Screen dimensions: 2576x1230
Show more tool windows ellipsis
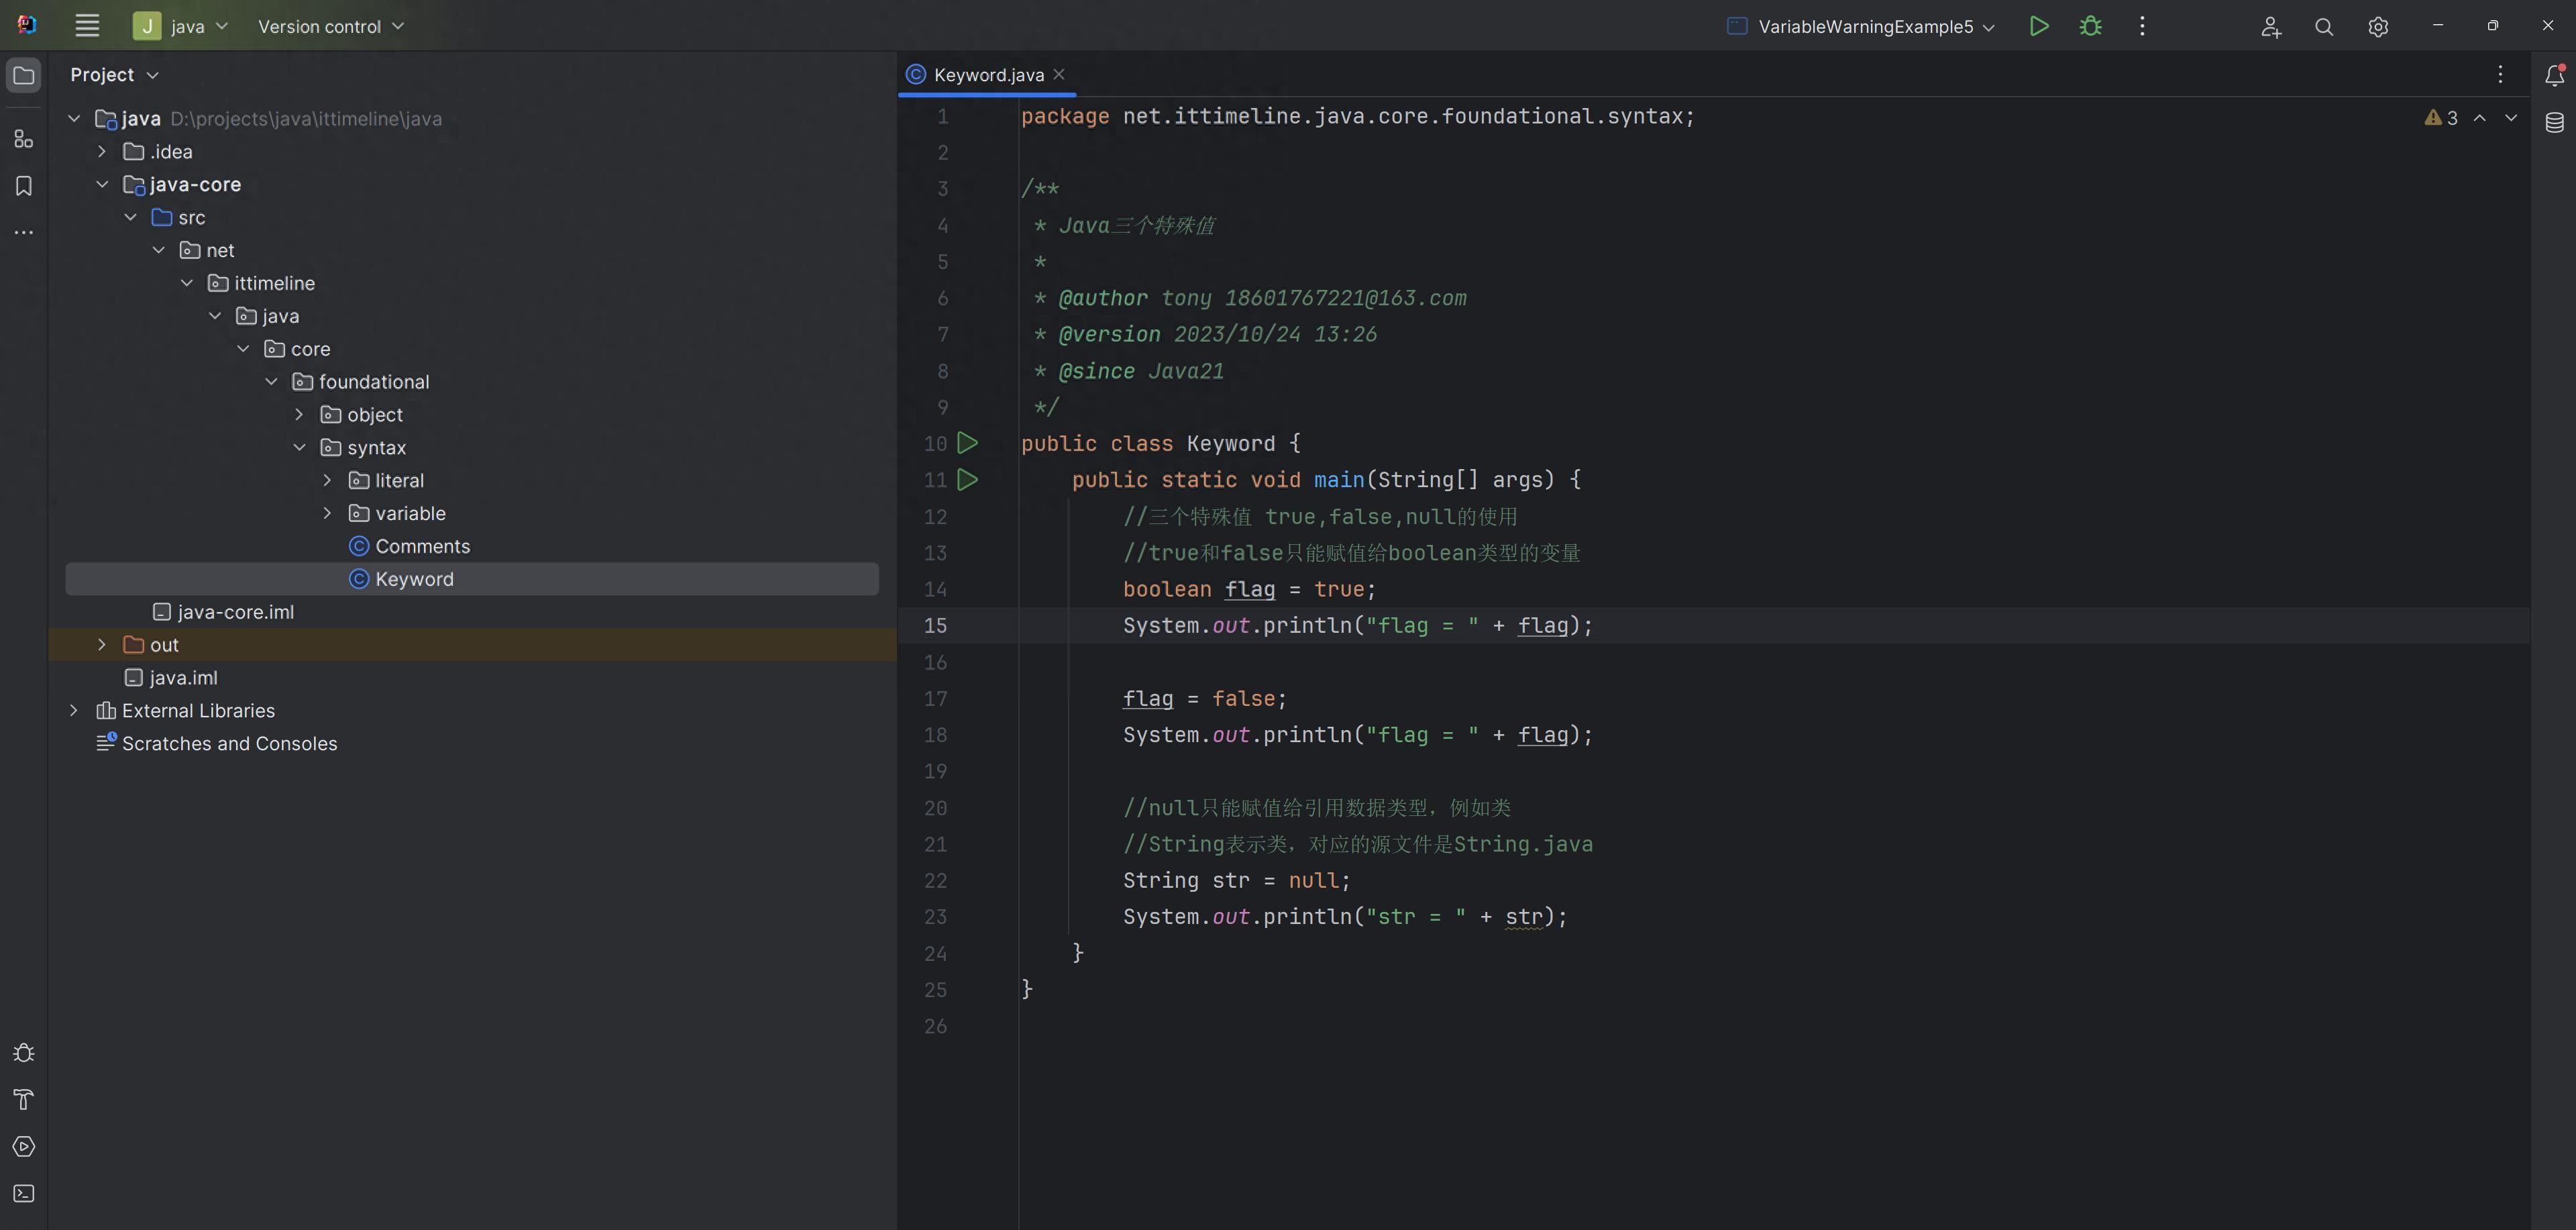tap(24, 233)
